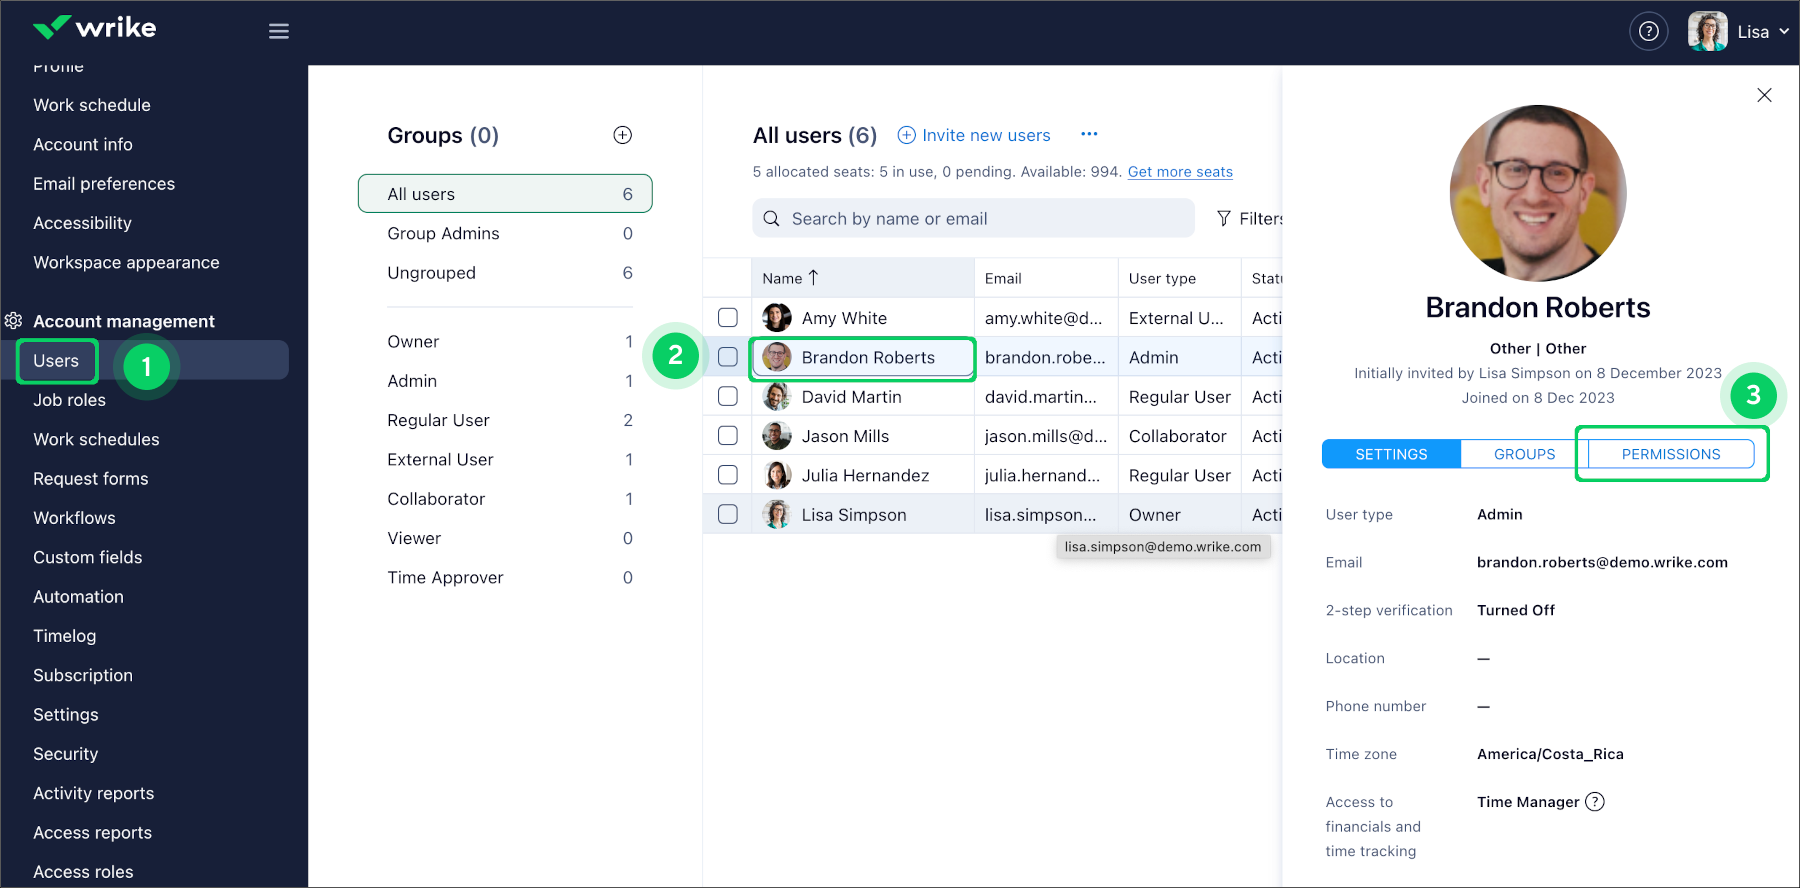This screenshot has width=1800, height=888.
Task: Select the Regular User group filter
Action: (438, 420)
